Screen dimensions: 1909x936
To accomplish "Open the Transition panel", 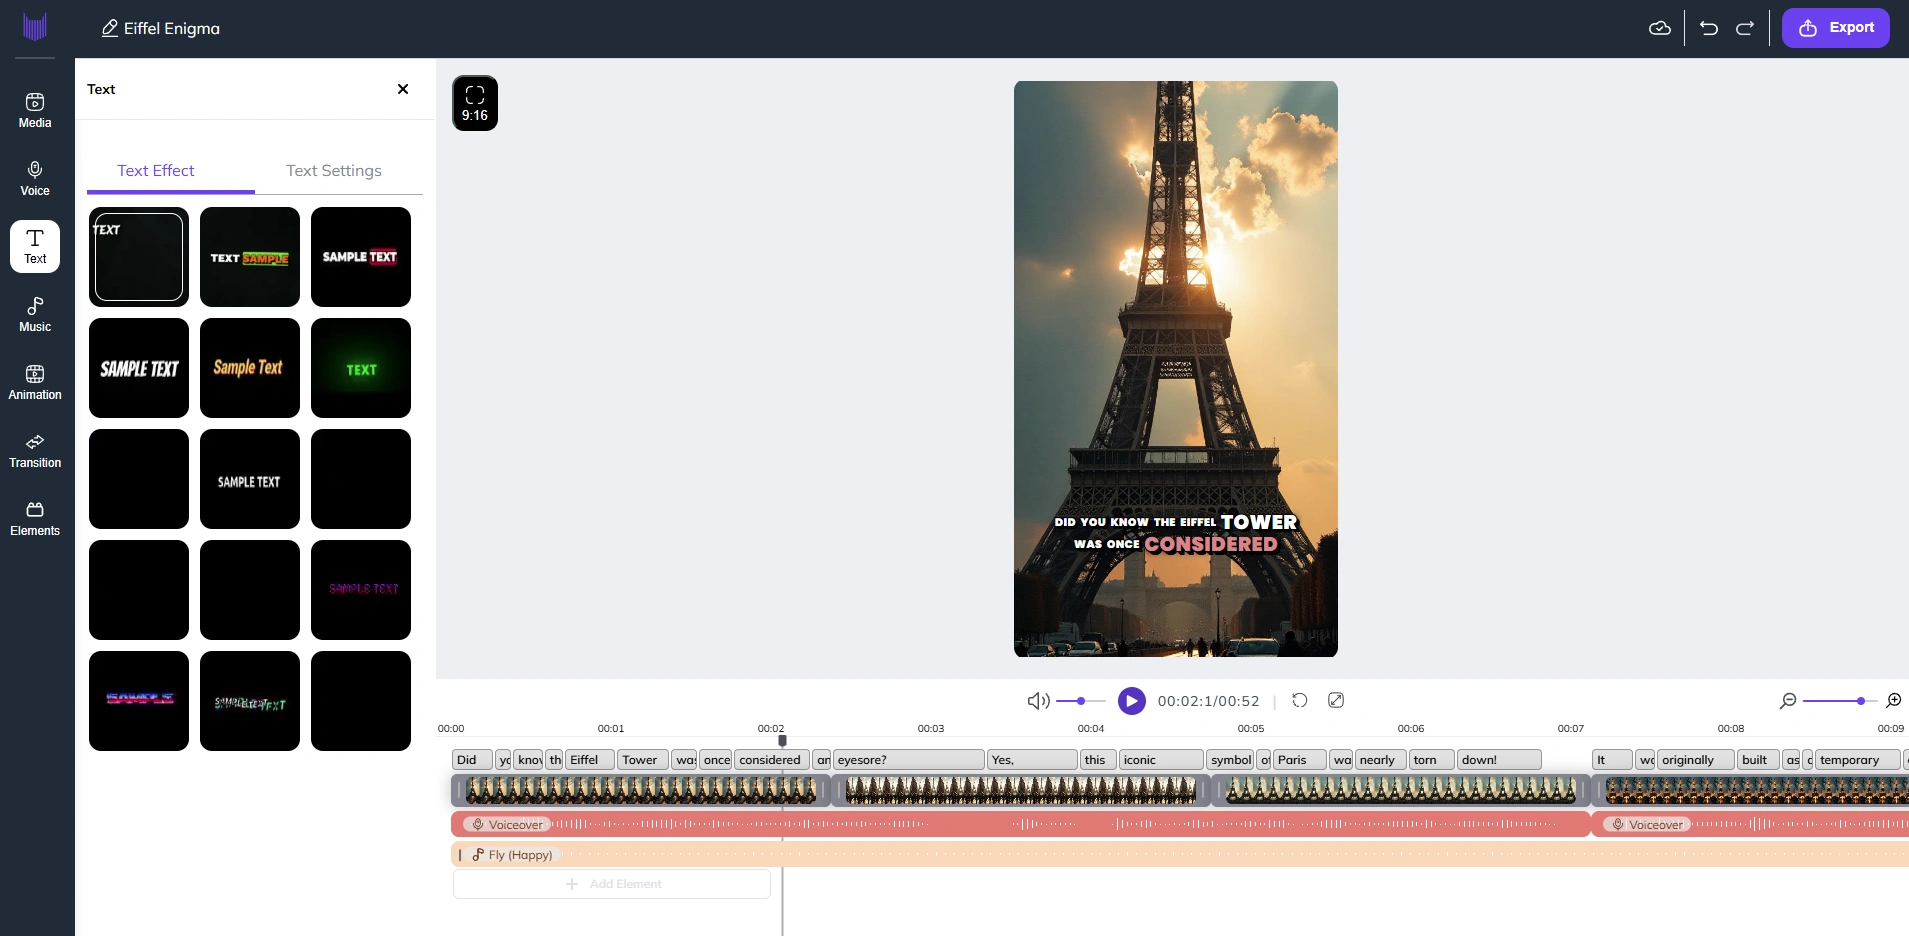I will (x=35, y=450).
